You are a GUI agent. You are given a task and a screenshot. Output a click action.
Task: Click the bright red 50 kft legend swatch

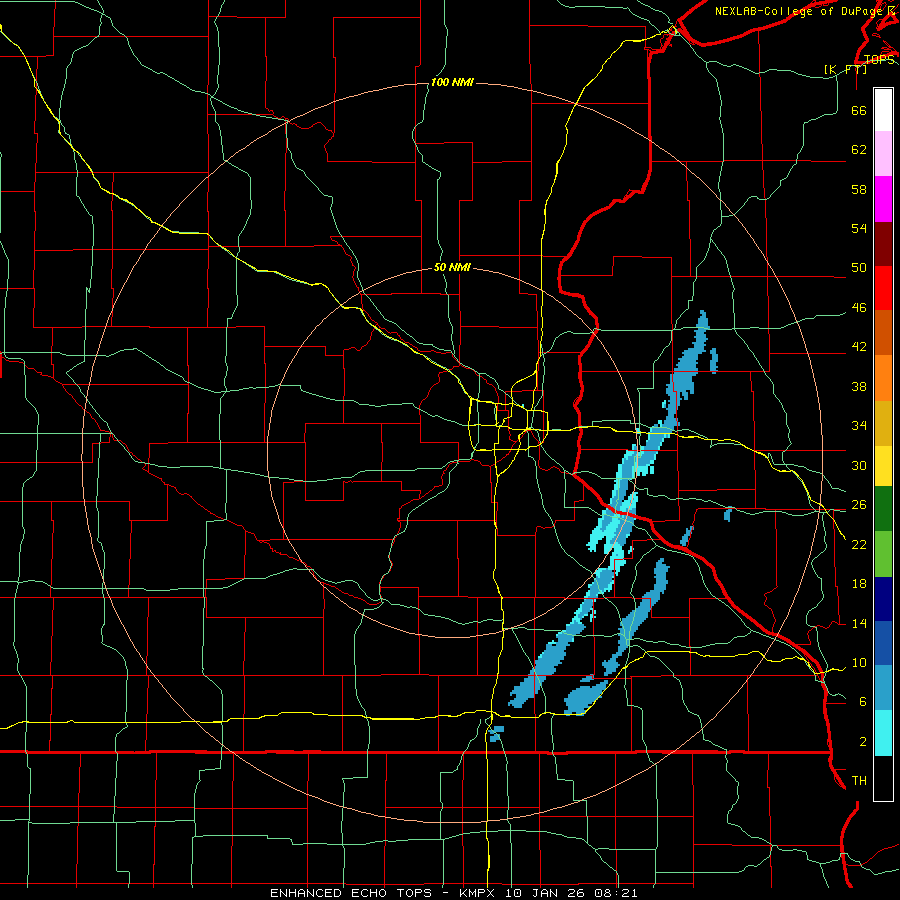click(883, 288)
